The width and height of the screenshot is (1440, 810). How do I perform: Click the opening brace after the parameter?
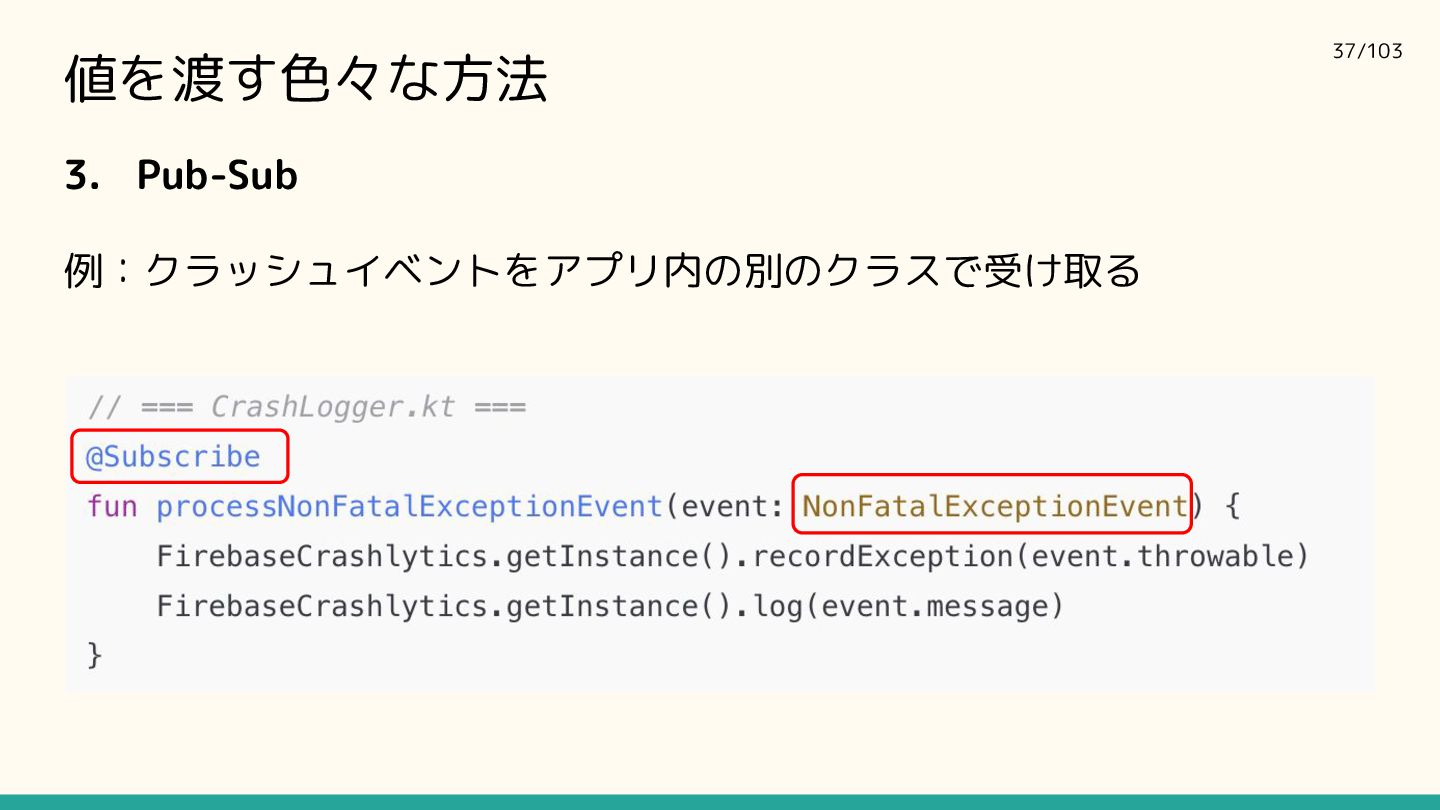(x=1232, y=506)
